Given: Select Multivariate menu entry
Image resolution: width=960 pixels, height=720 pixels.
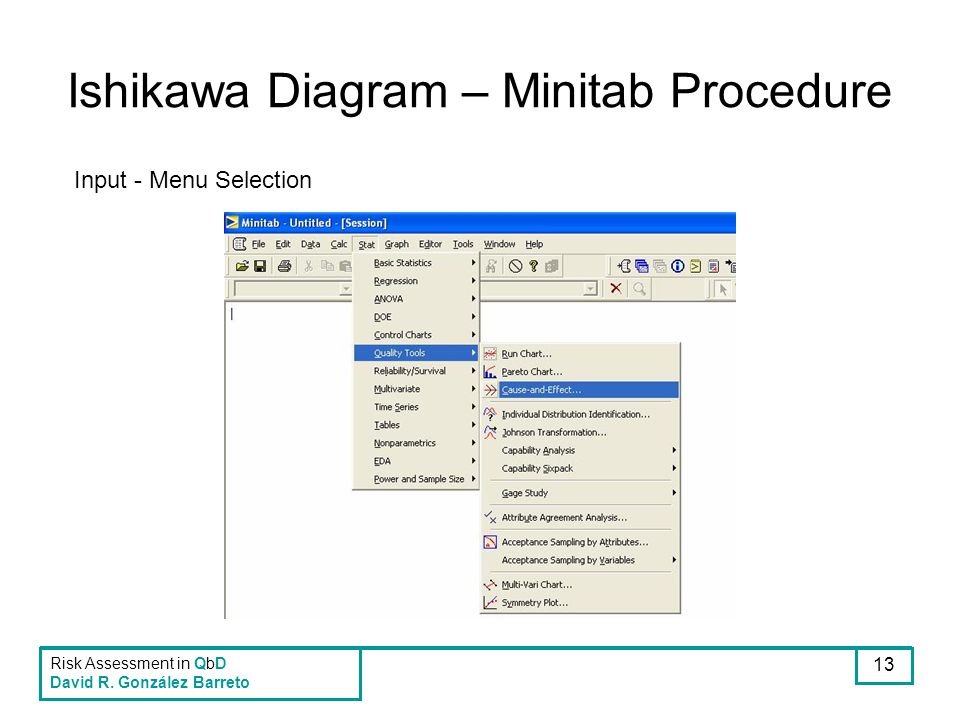Looking at the screenshot, I should tap(416, 389).
